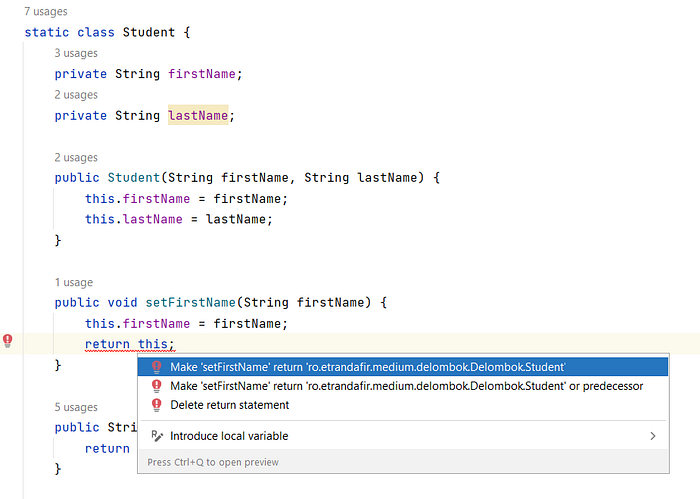This screenshot has width=700, height=499.
Task: Choose the 'or predecessor' return type fix
Action: point(403,386)
